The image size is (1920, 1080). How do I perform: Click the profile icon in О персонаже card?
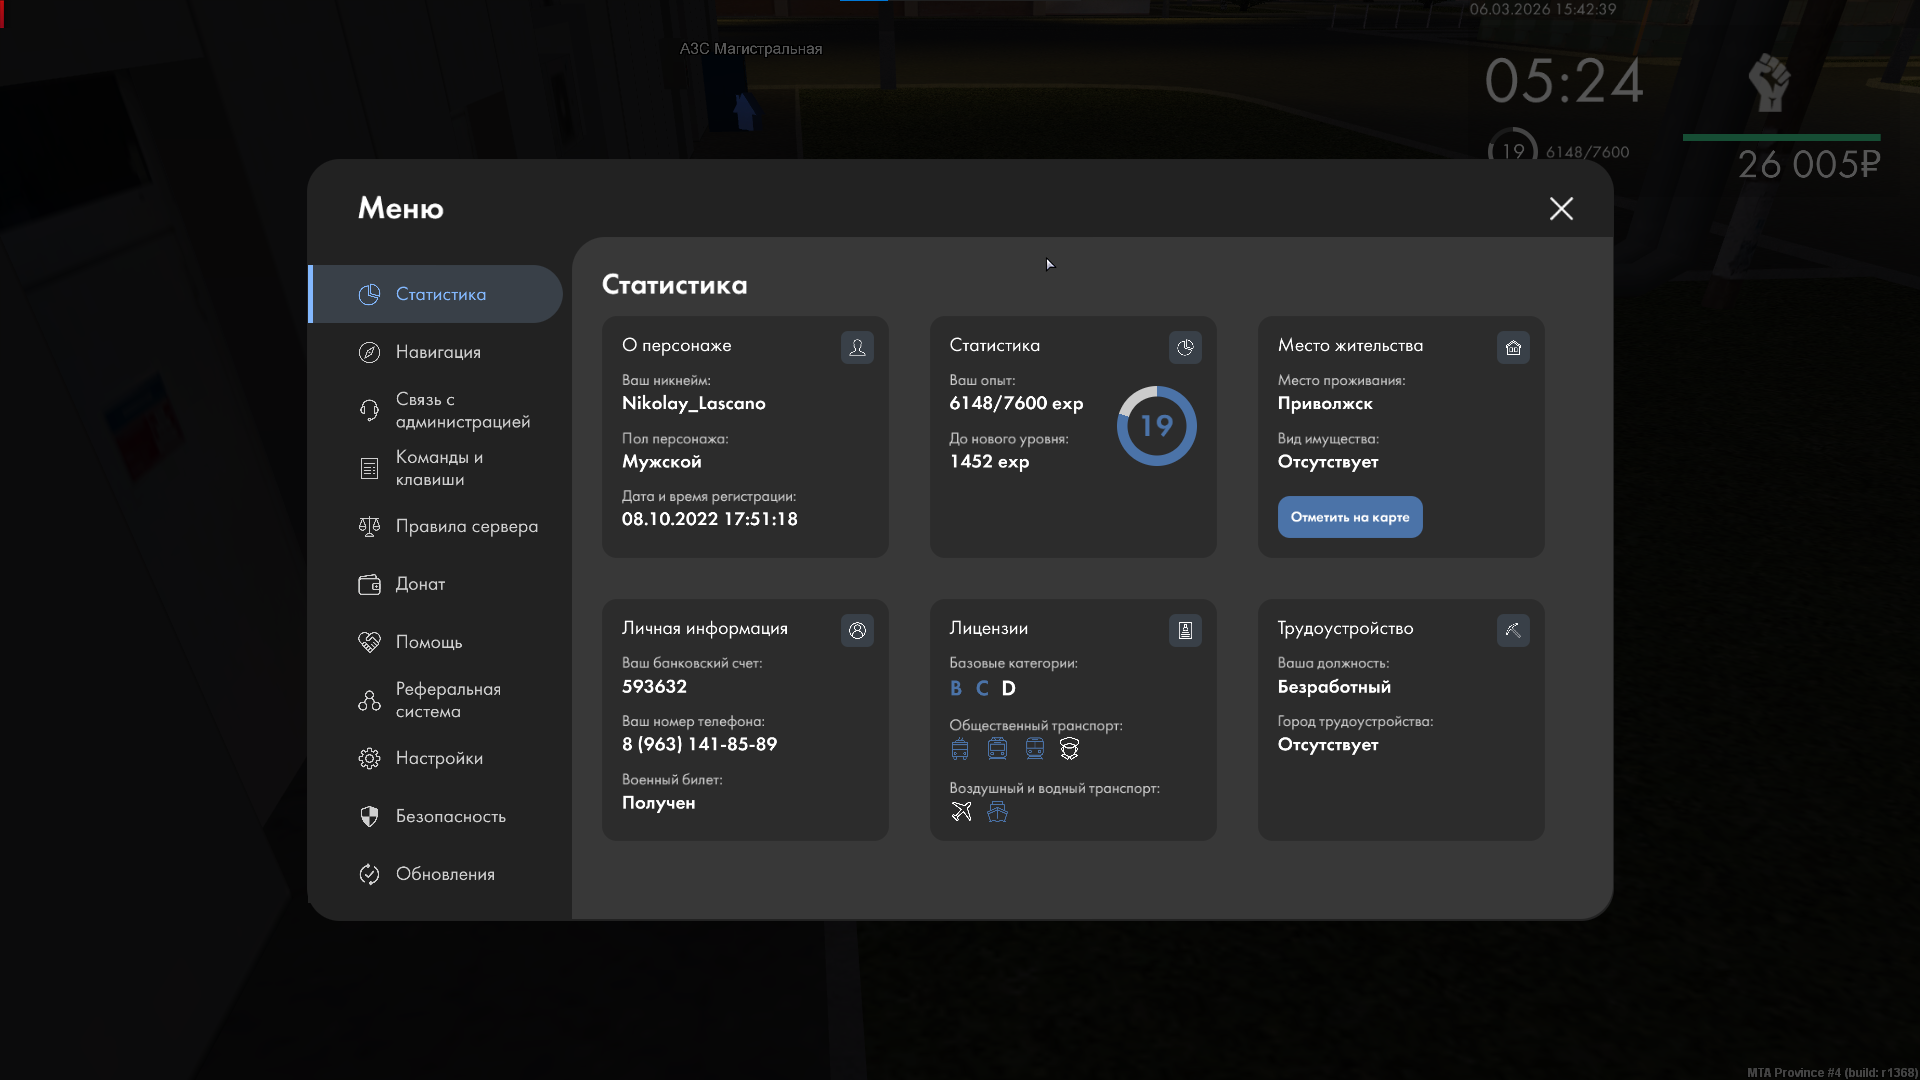click(x=857, y=347)
